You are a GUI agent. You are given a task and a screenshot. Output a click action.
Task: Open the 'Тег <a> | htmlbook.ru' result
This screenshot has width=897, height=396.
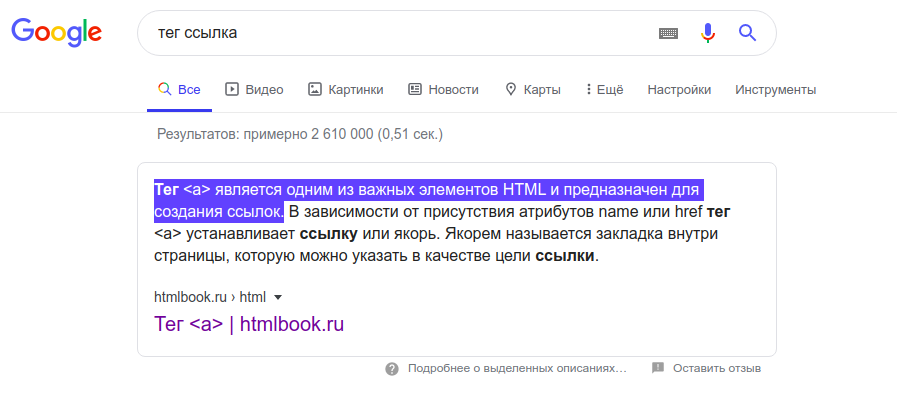[249, 324]
